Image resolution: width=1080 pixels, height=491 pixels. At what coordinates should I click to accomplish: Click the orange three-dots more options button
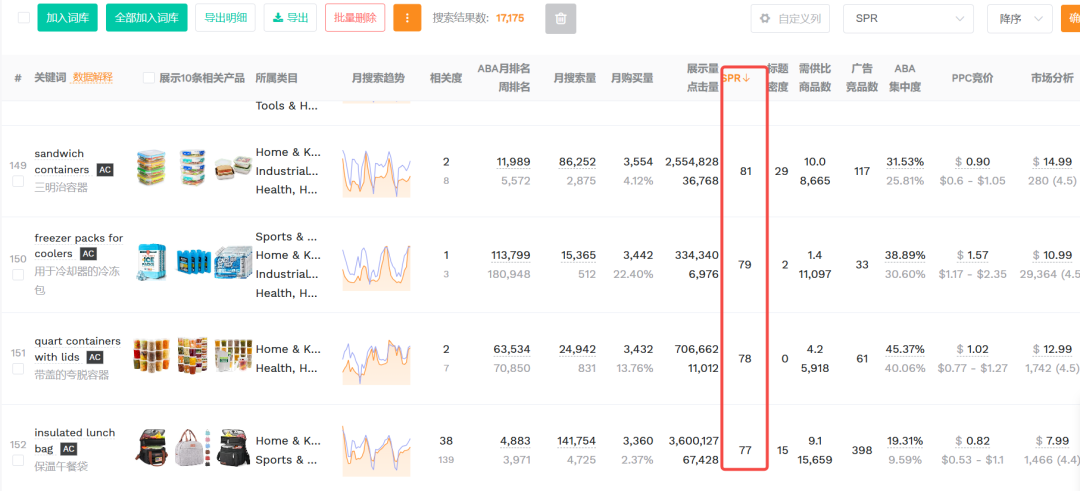point(407,18)
